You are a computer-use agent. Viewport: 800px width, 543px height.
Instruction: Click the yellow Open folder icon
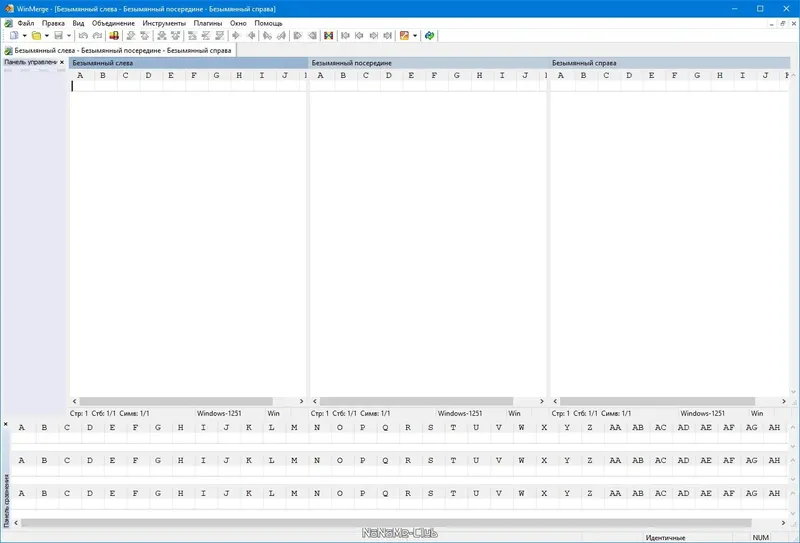click(x=36, y=36)
